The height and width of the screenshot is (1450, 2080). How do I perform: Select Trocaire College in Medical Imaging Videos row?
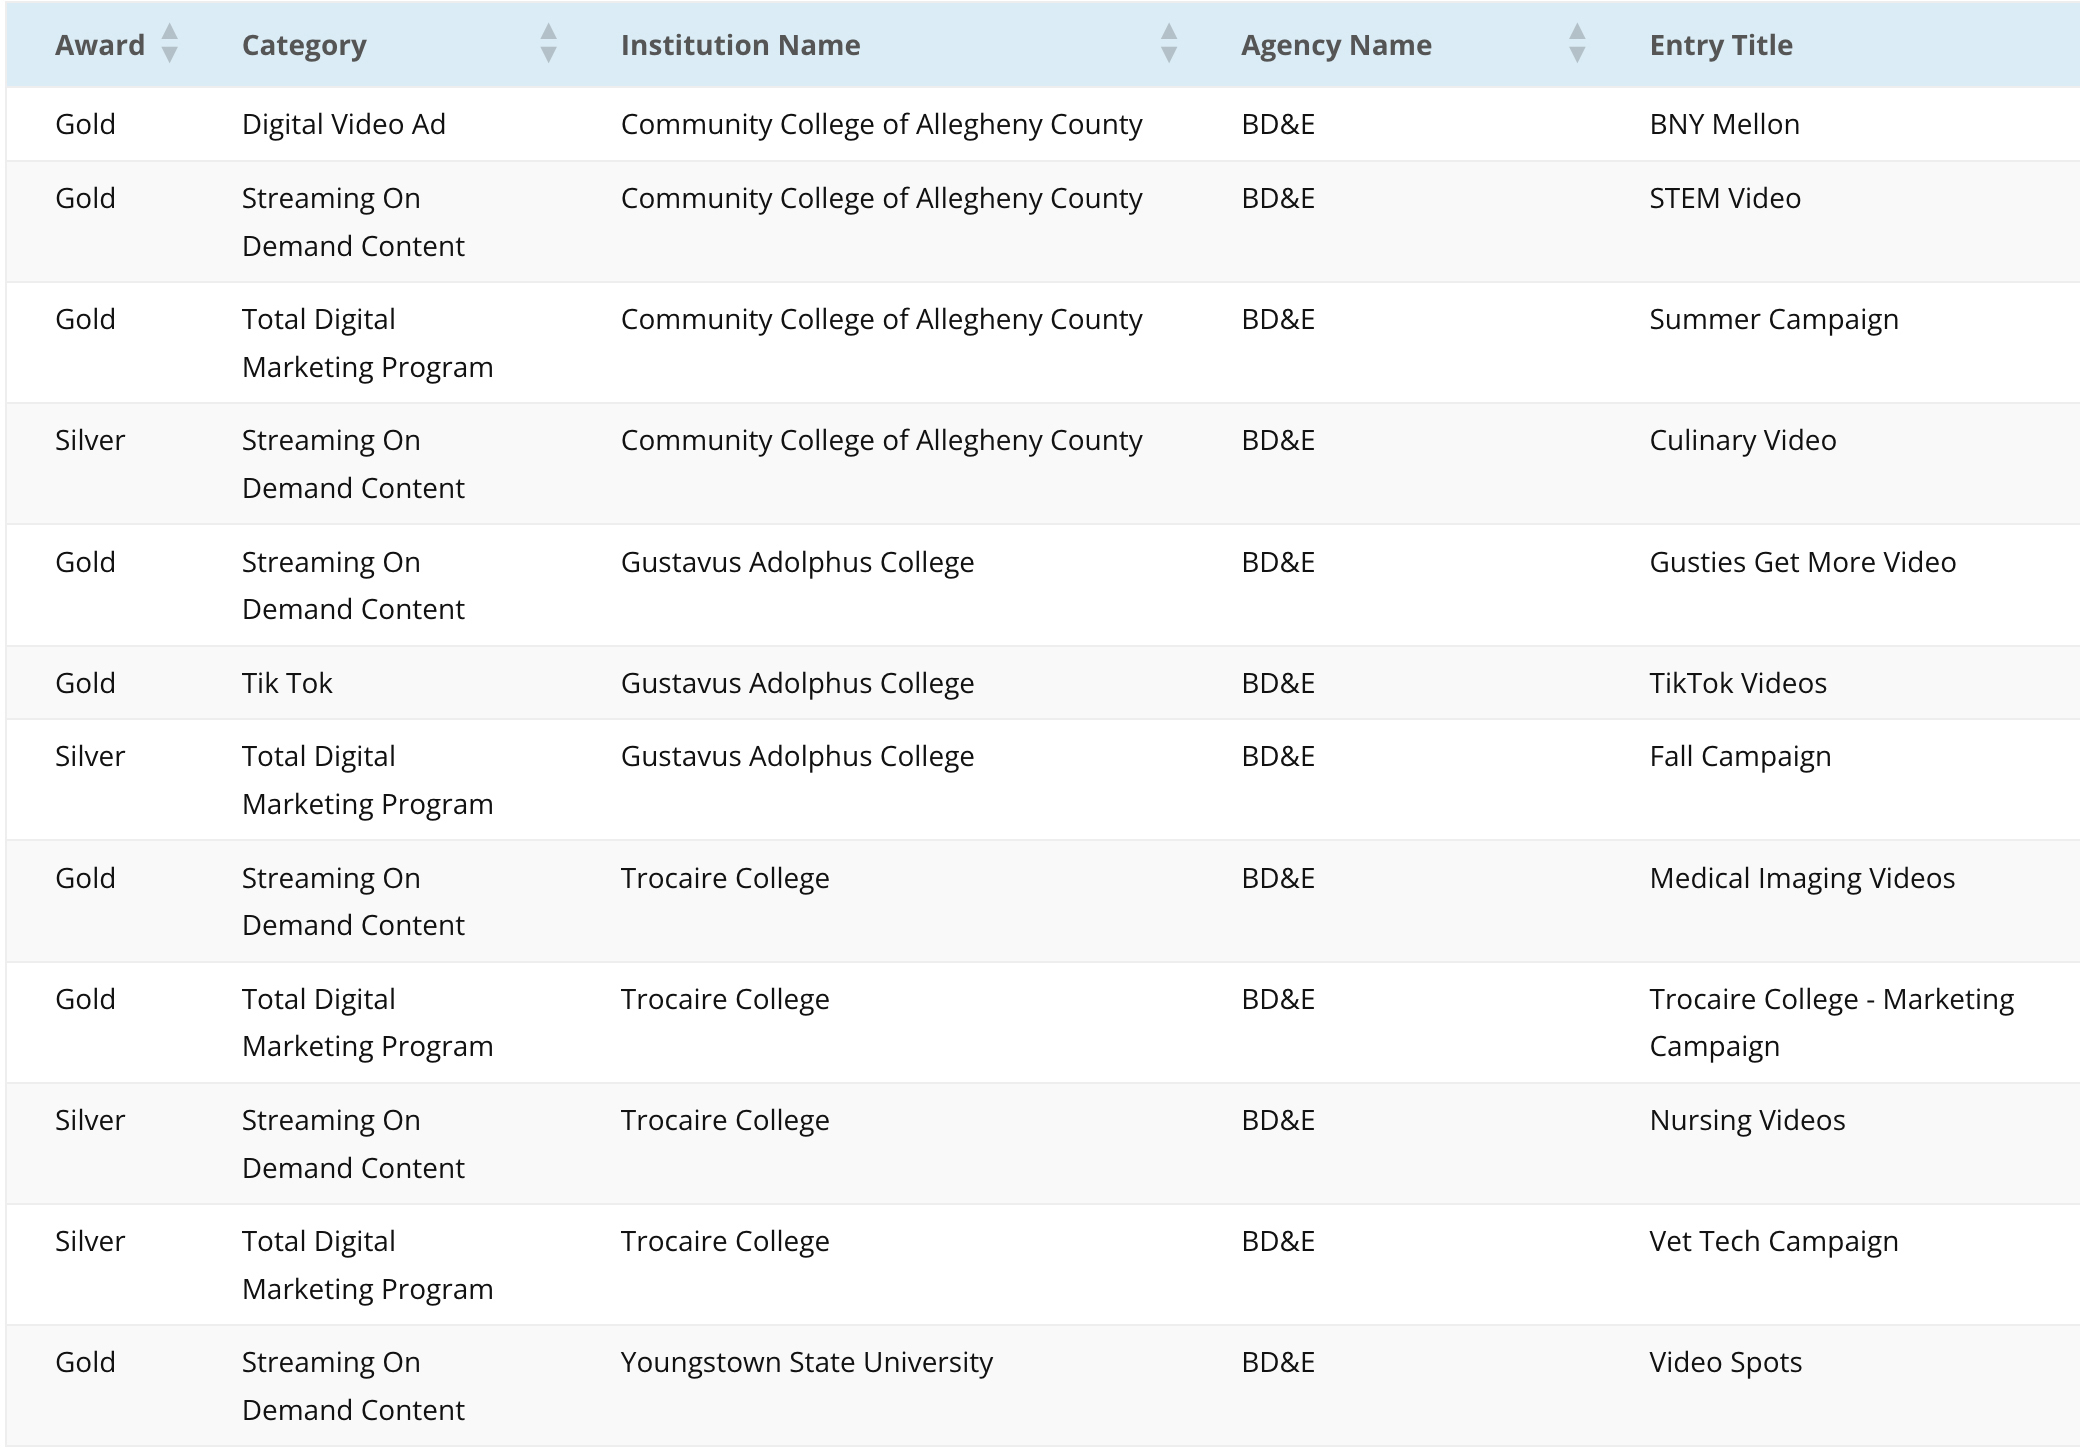(725, 878)
